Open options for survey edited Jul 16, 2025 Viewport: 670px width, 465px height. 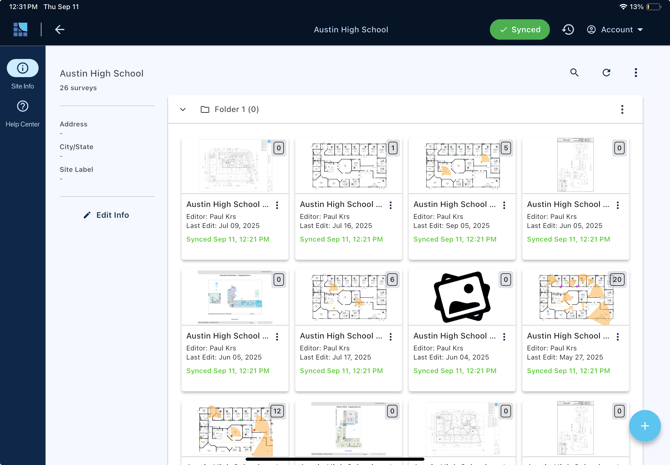click(391, 205)
